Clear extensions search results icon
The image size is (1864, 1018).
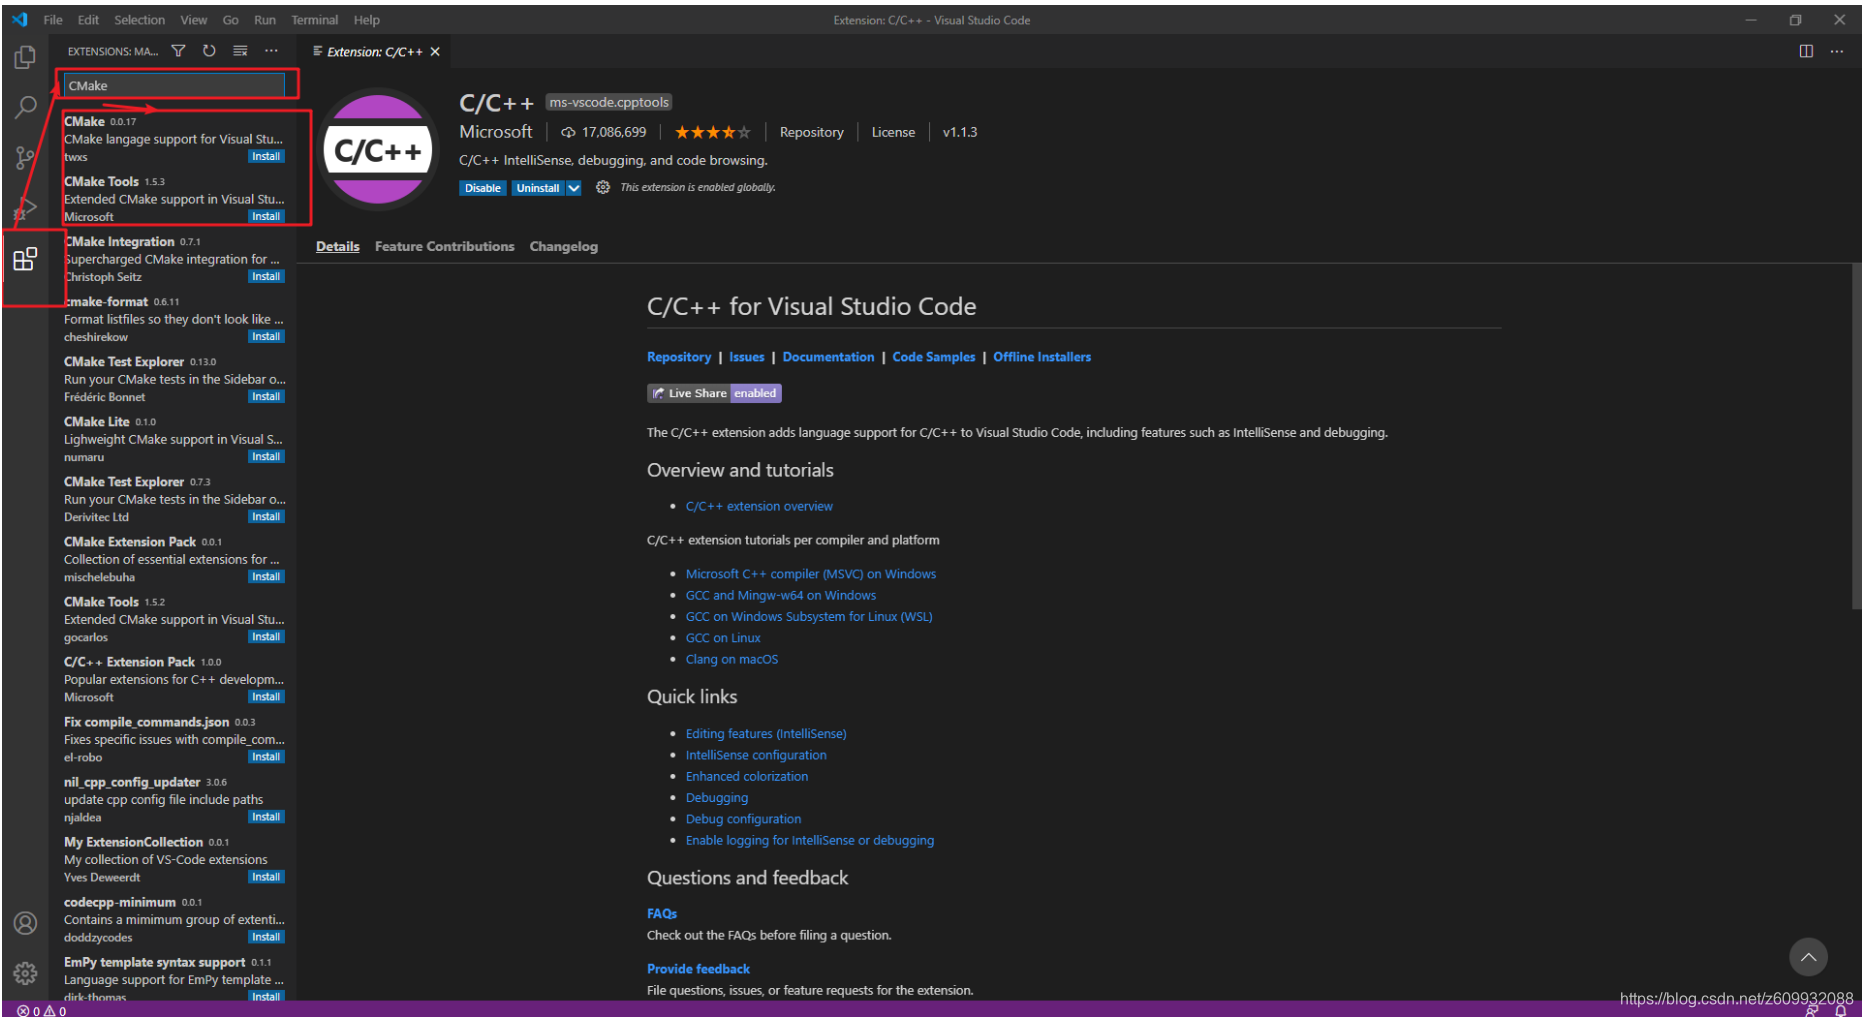240,51
